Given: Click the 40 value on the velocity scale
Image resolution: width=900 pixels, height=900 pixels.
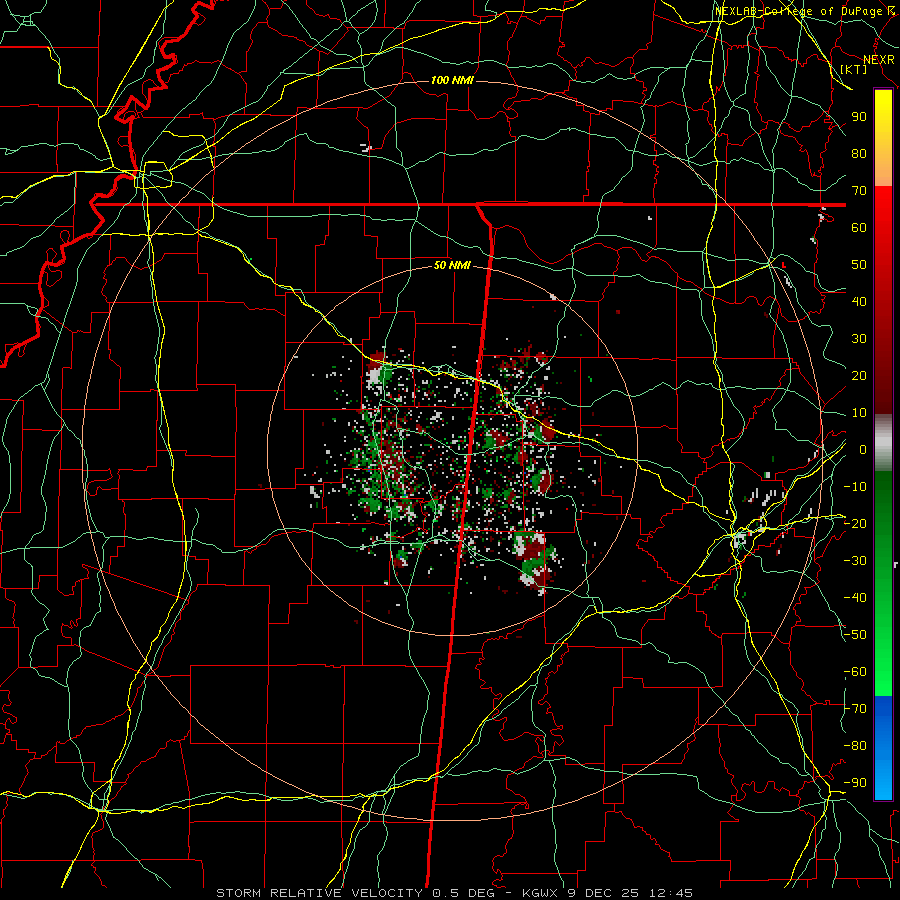Looking at the screenshot, I should pyautogui.click(x=859, y=301).
